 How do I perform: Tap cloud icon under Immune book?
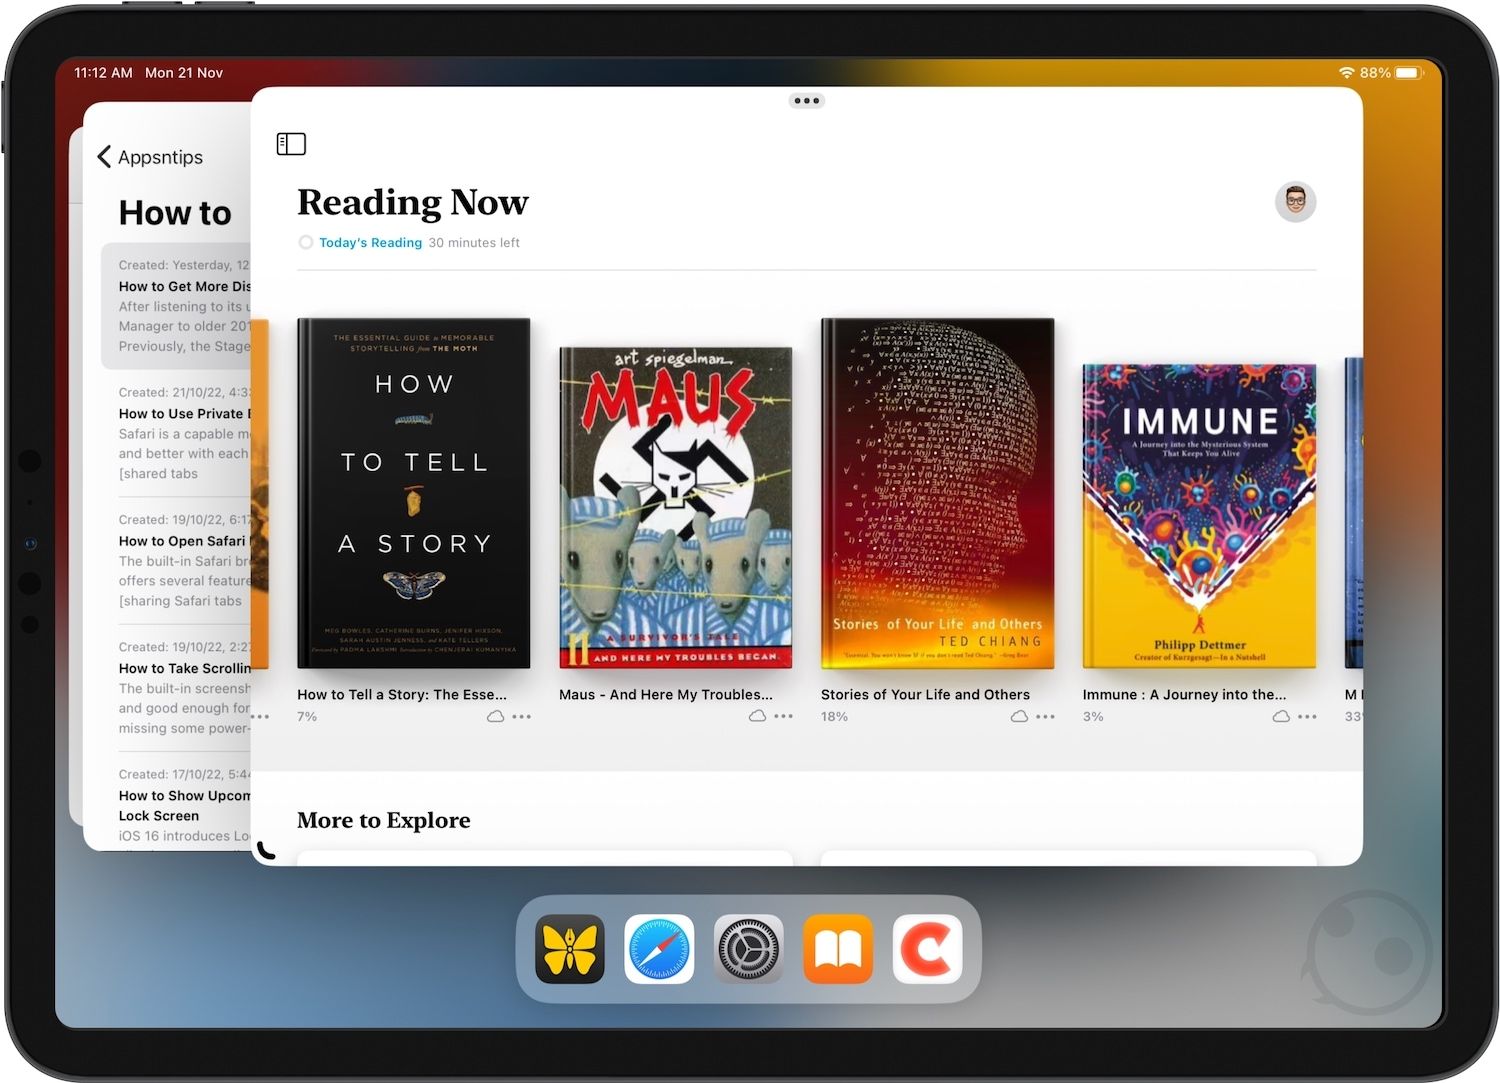(x=1281, y=716)
